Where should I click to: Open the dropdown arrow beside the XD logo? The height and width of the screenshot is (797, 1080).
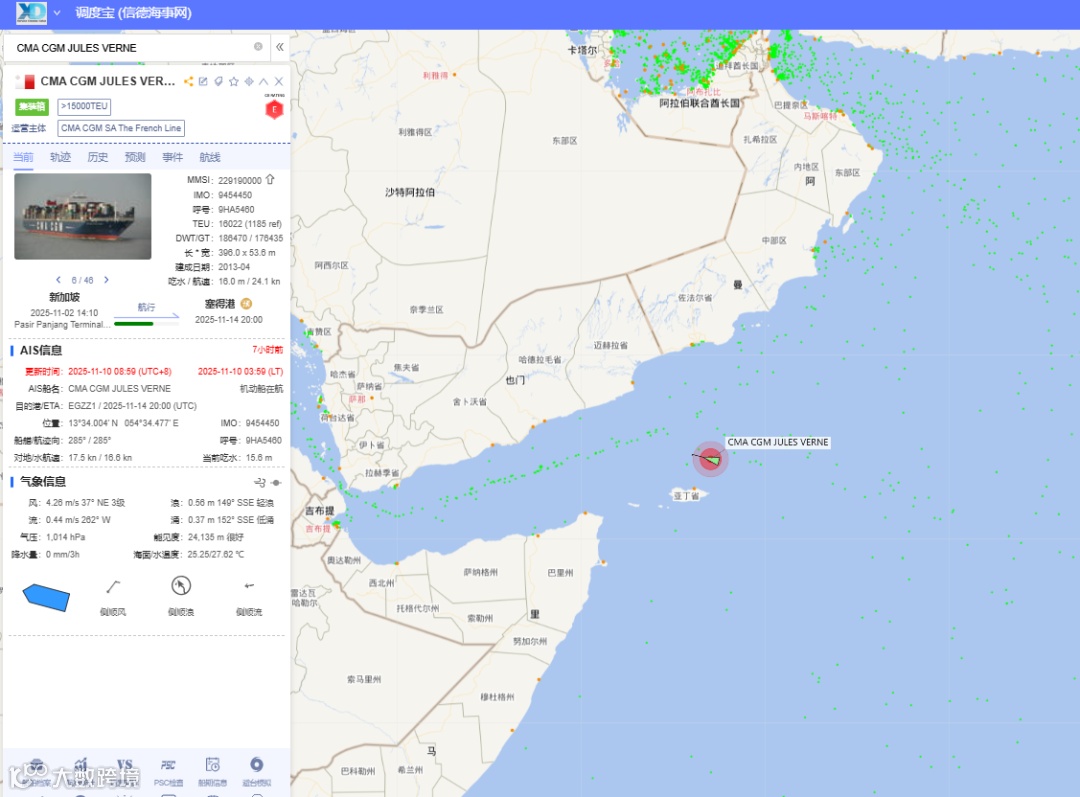tap(57, 13)
